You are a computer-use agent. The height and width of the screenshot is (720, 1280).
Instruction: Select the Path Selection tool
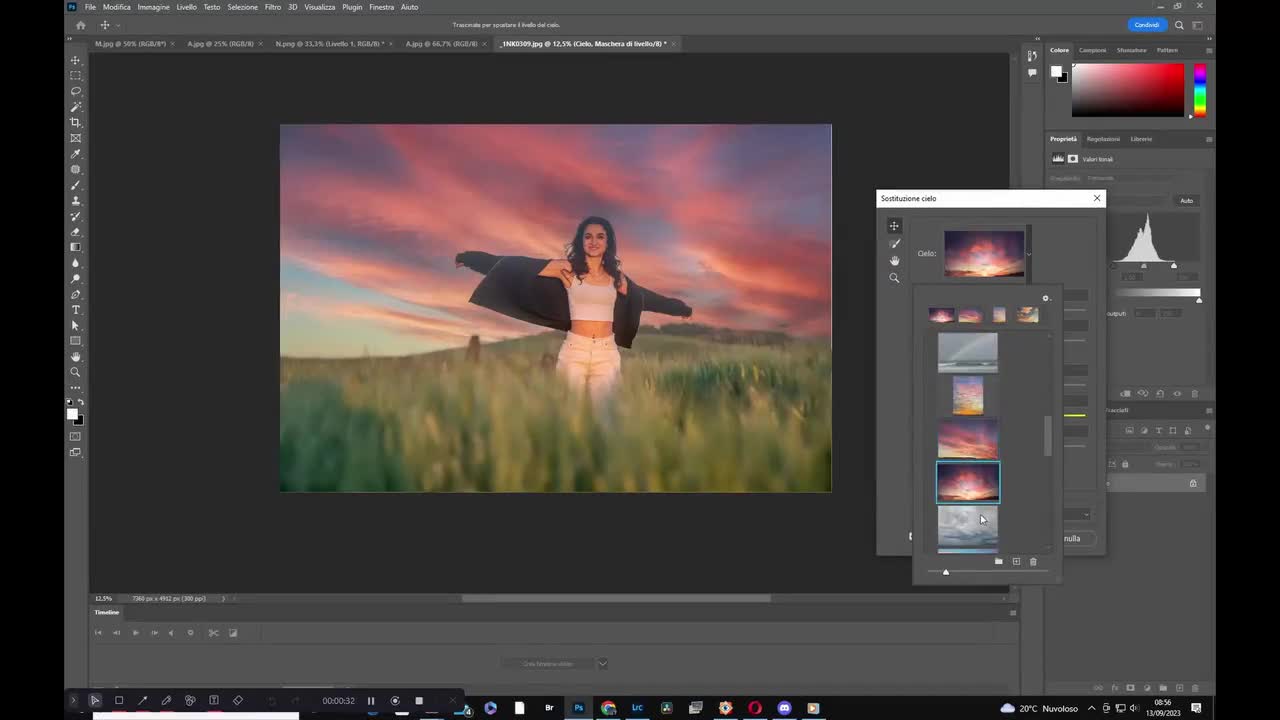point(75,325)
